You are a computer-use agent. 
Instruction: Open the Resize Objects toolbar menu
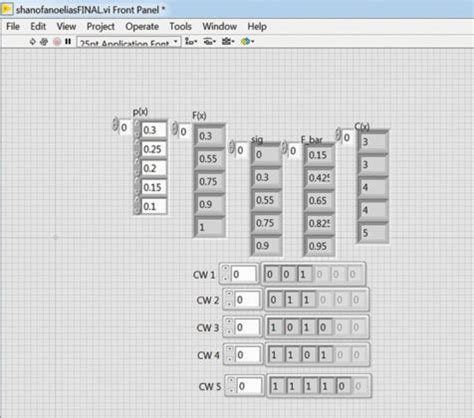228,41
